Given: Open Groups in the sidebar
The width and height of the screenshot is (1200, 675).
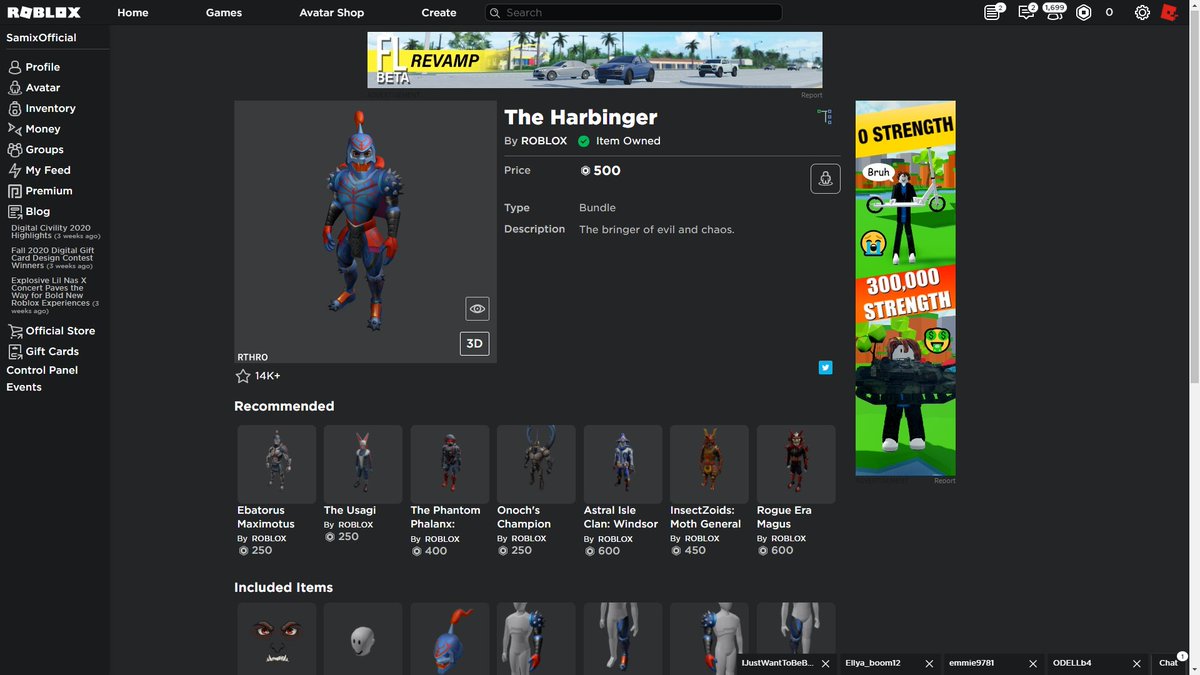Looking at the screenshot, I should tap(36, 150).
